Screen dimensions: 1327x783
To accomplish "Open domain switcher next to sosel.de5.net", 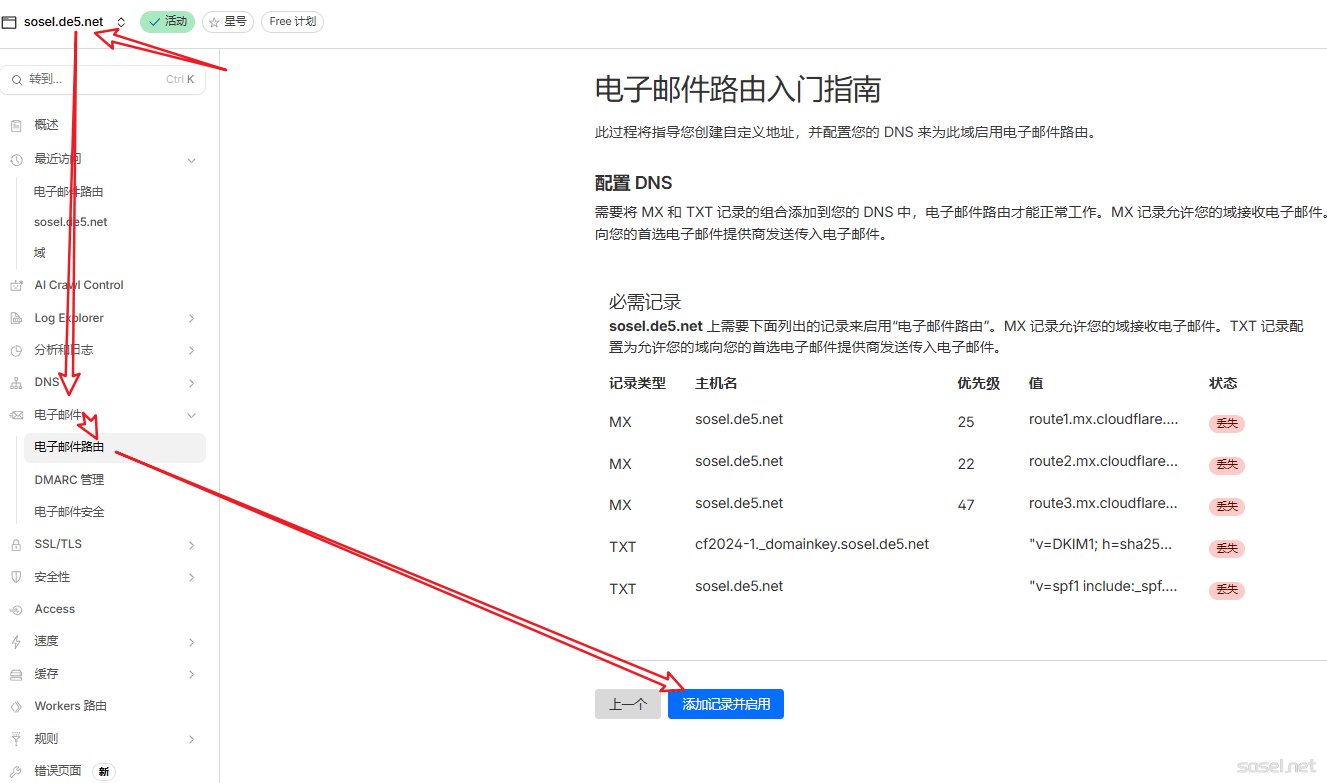I will click(121, 22).
